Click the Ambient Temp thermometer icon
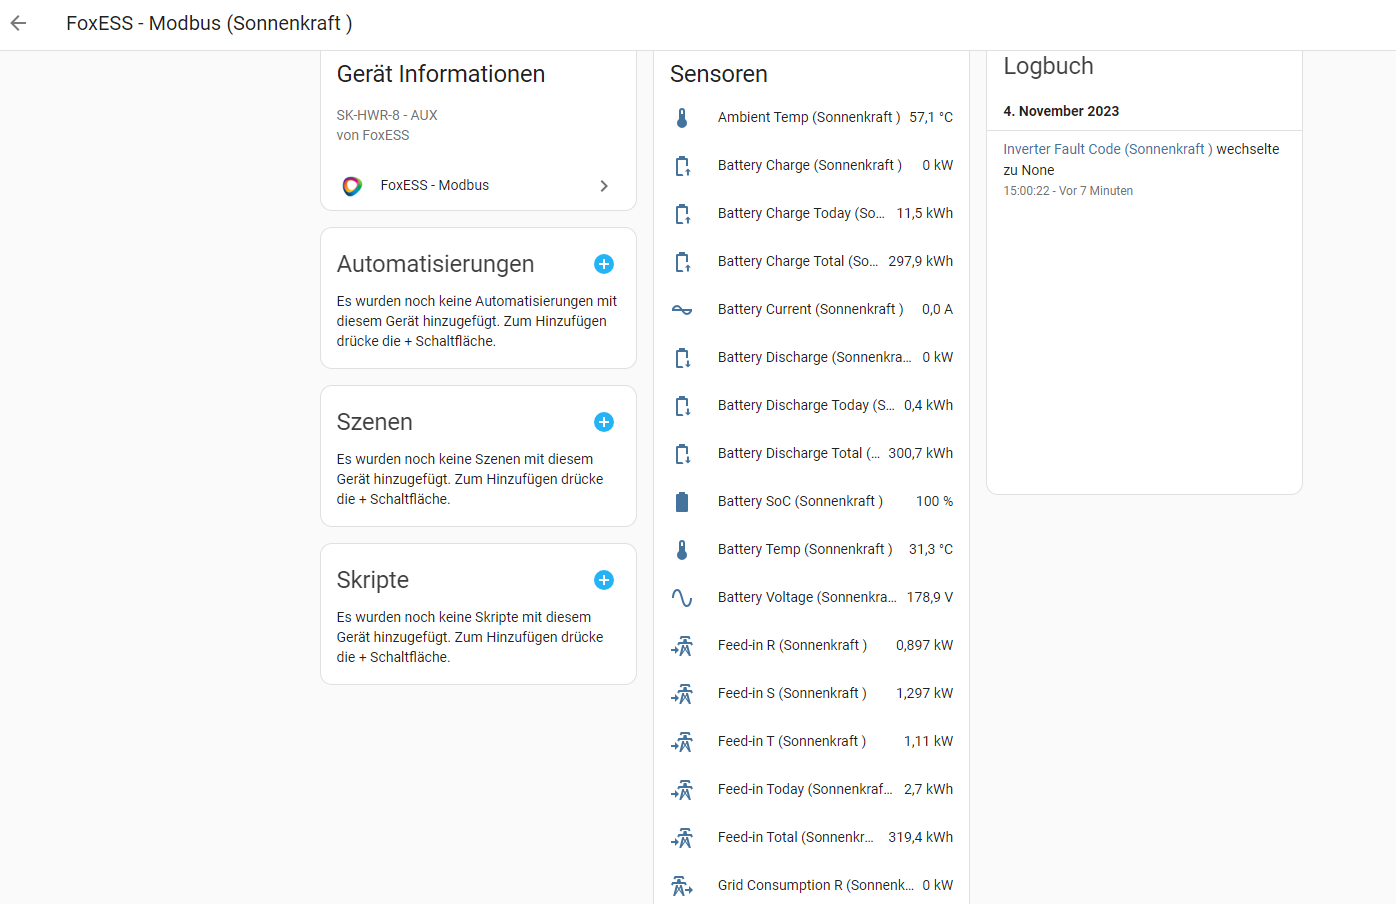1396x904 pixels. pyautogui.click(x=682, y=117)
